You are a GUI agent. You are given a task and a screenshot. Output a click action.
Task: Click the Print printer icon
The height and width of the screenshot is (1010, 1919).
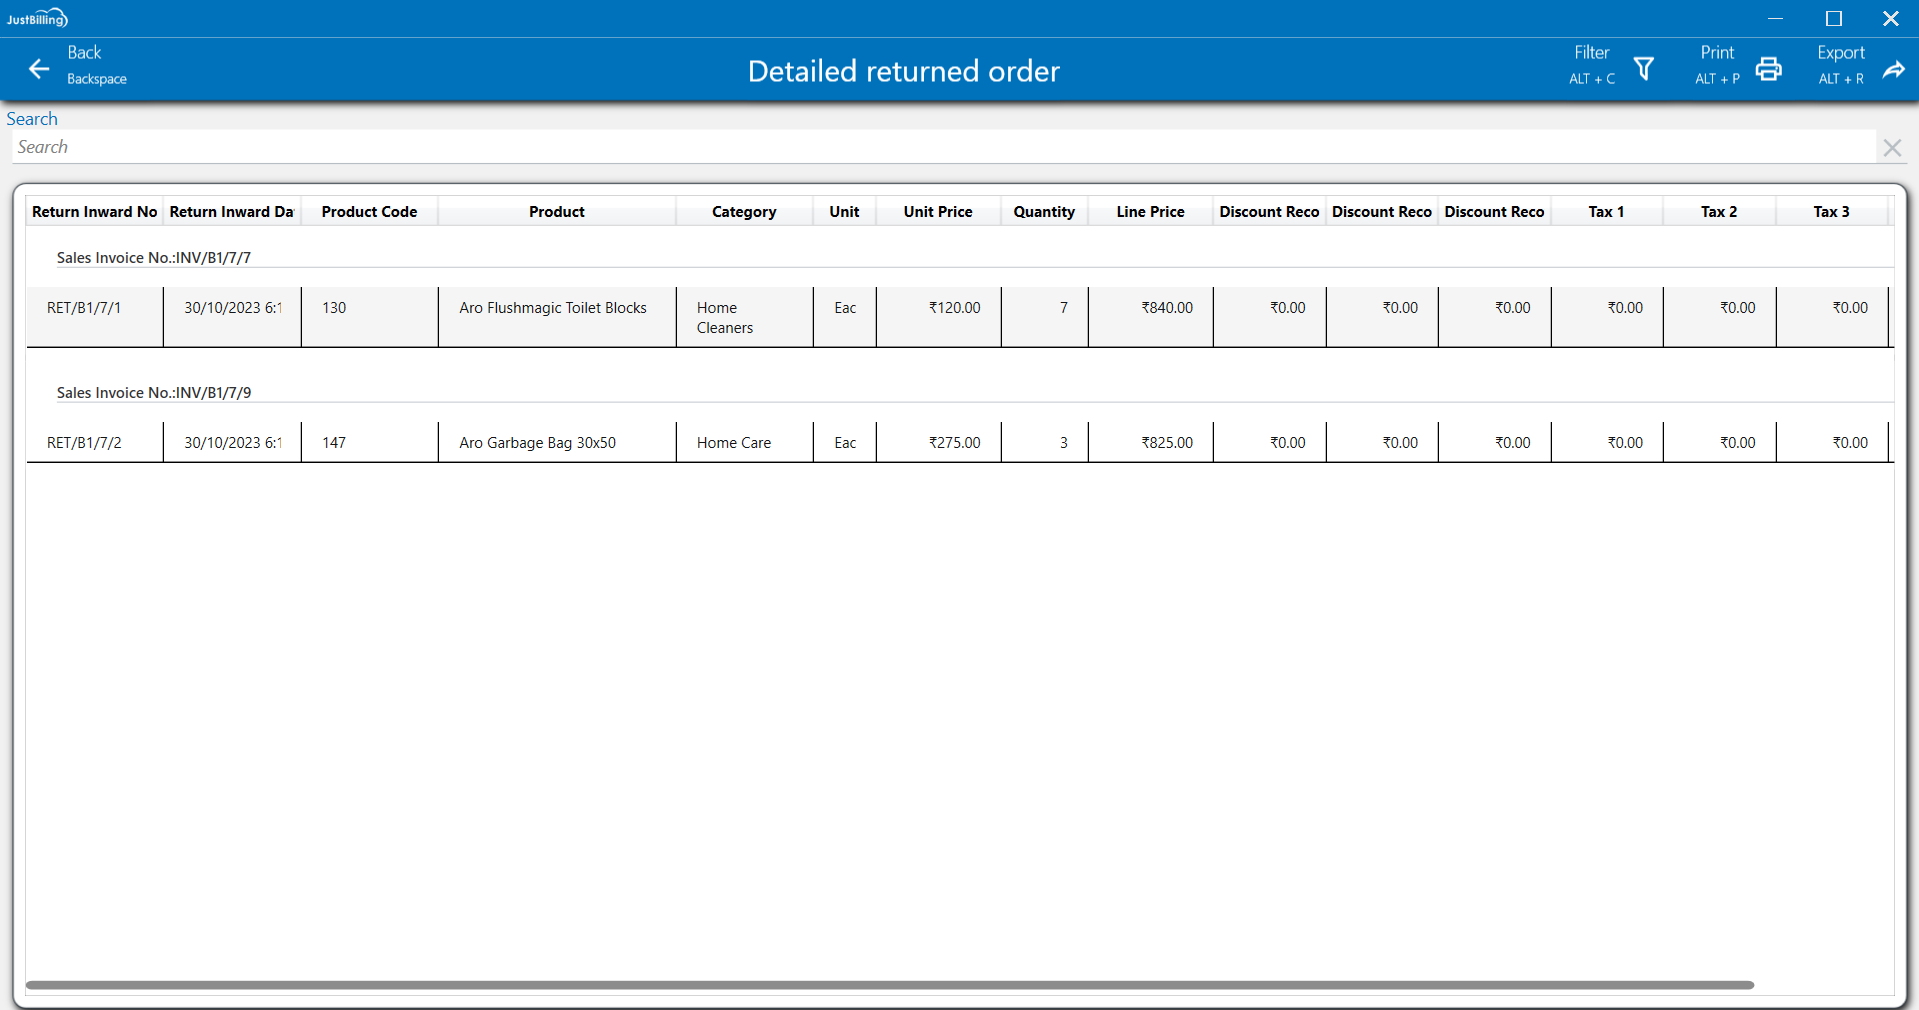click(1768, 69)
